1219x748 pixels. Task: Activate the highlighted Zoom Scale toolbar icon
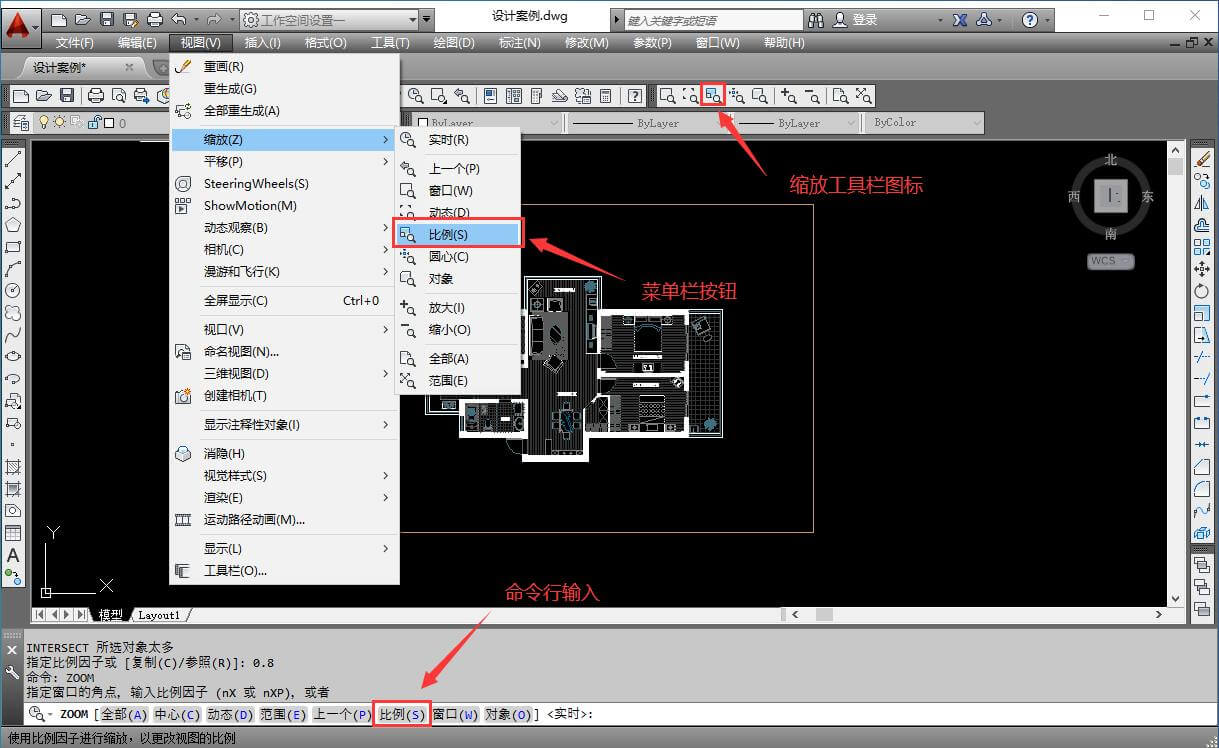[x=713, y=94]
